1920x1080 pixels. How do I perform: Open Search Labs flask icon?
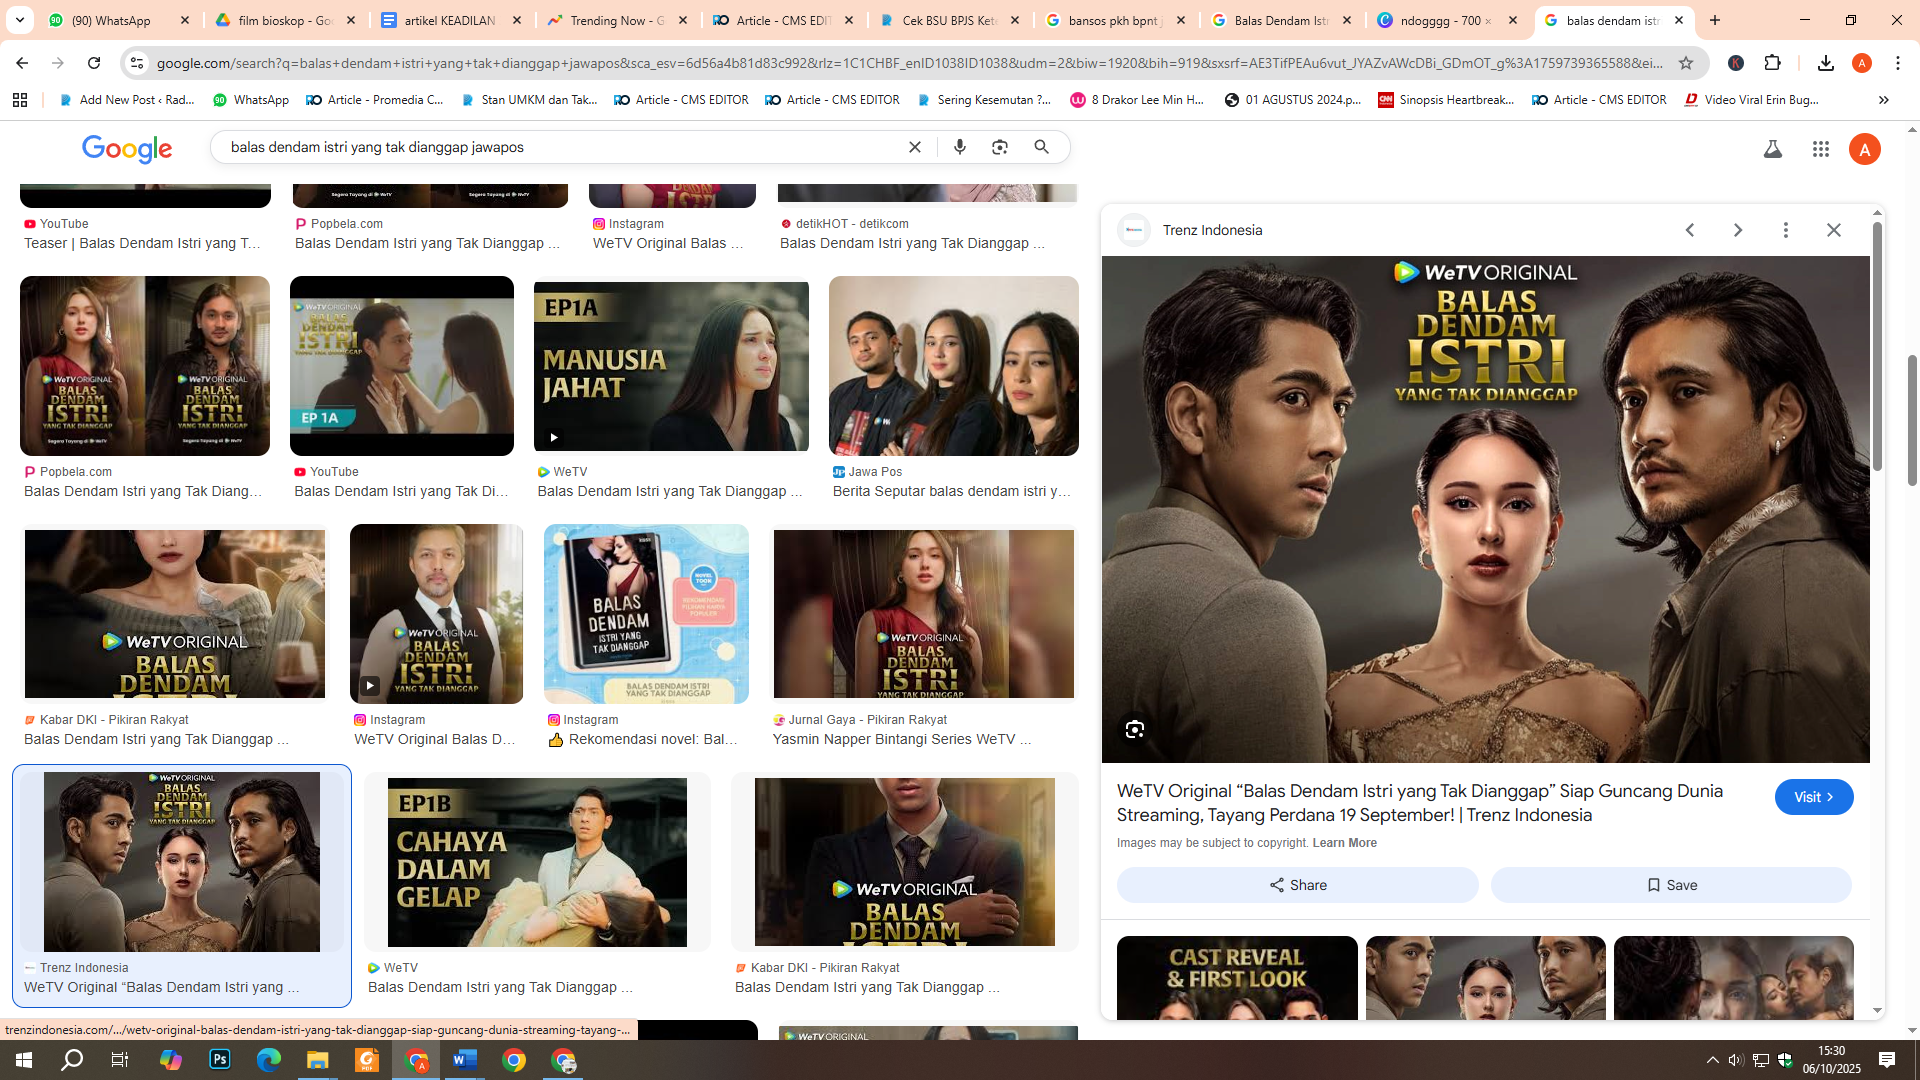(1773, 149)
